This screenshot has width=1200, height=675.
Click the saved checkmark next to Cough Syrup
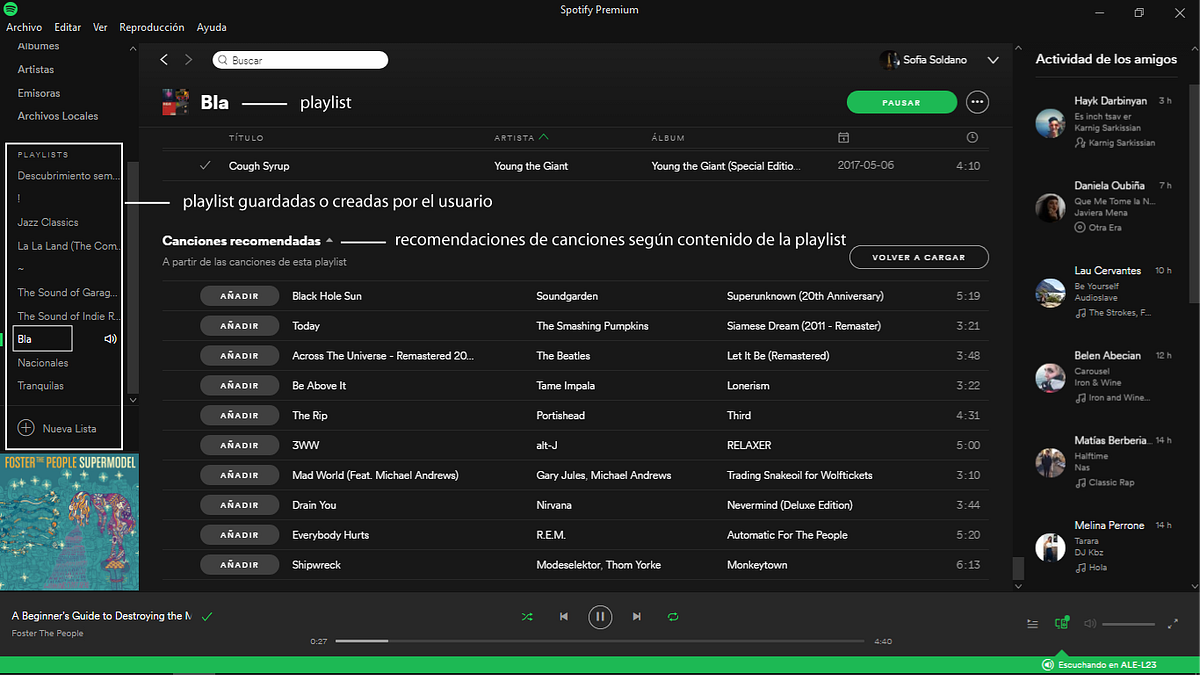(x=205, y=165)
